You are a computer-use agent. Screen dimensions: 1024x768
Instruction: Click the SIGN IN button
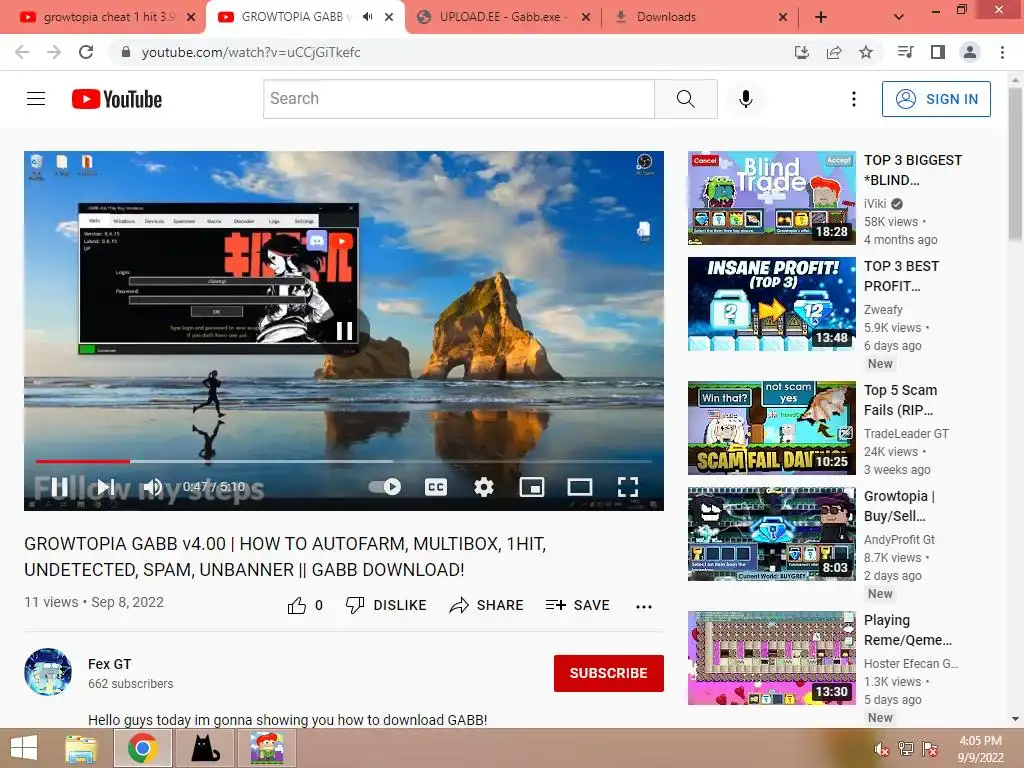coord(936,99)
